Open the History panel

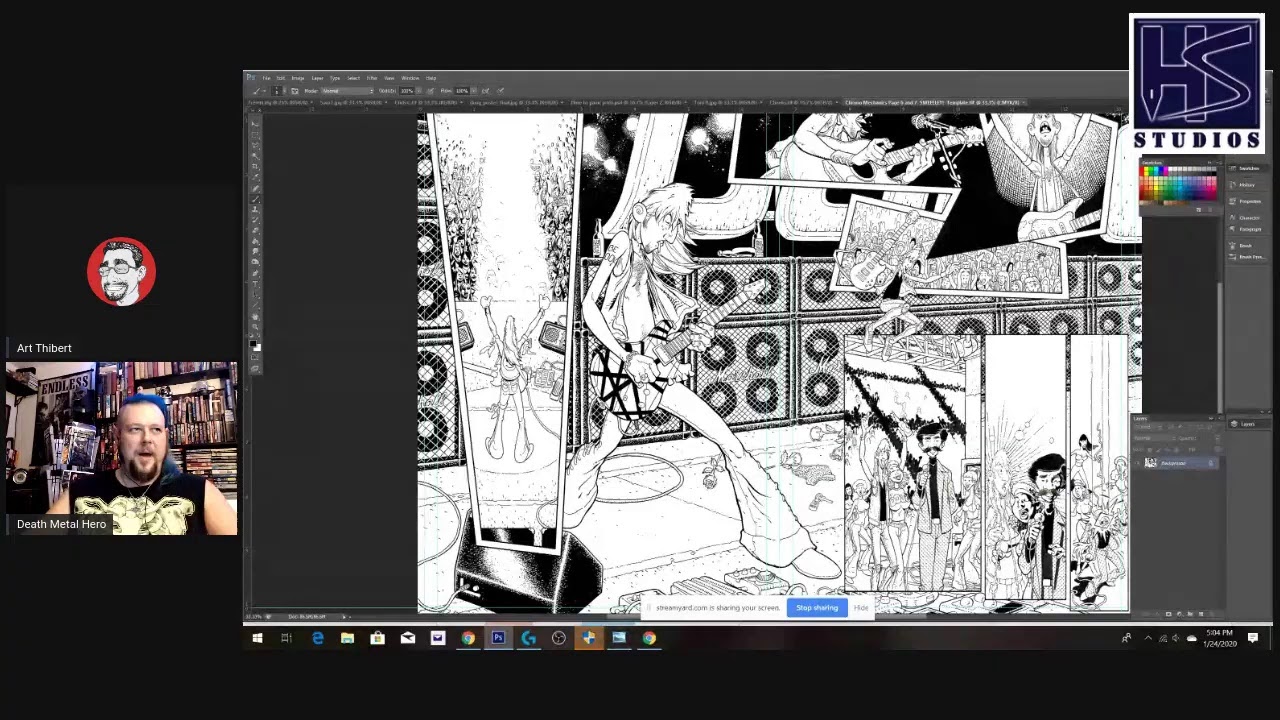tap(1247, 185)
